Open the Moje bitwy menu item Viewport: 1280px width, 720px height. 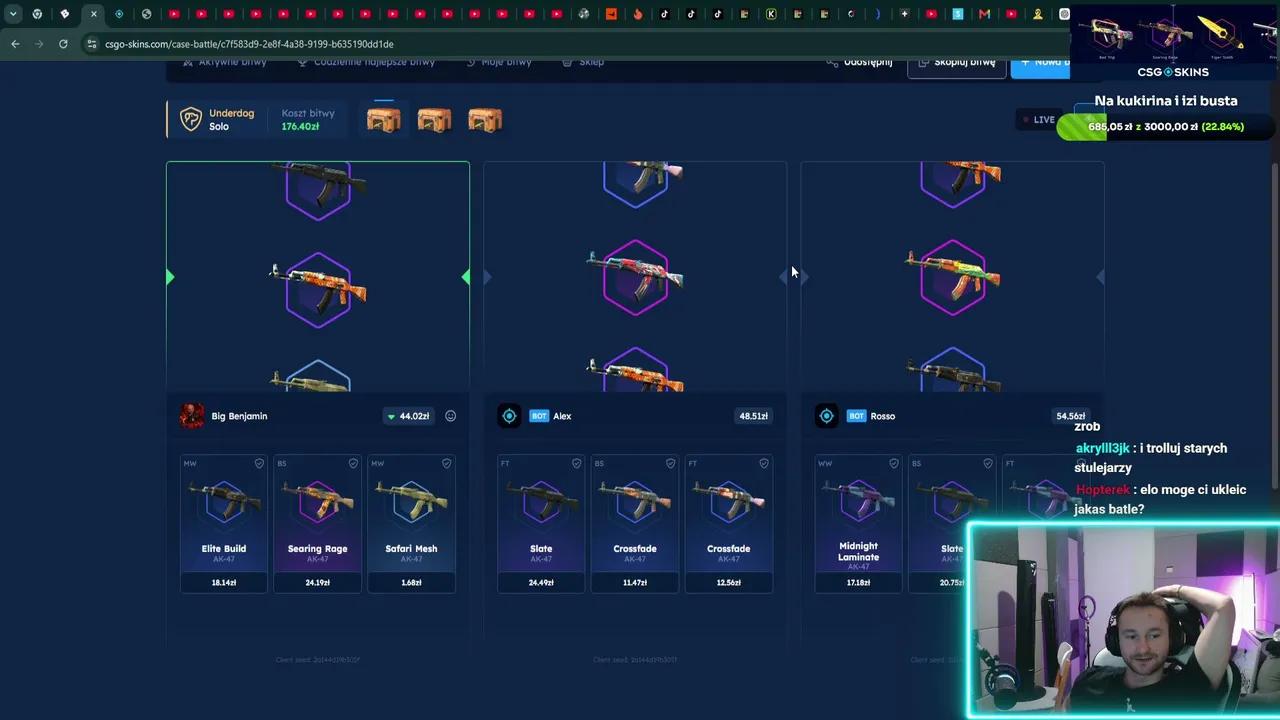point(498,62)
